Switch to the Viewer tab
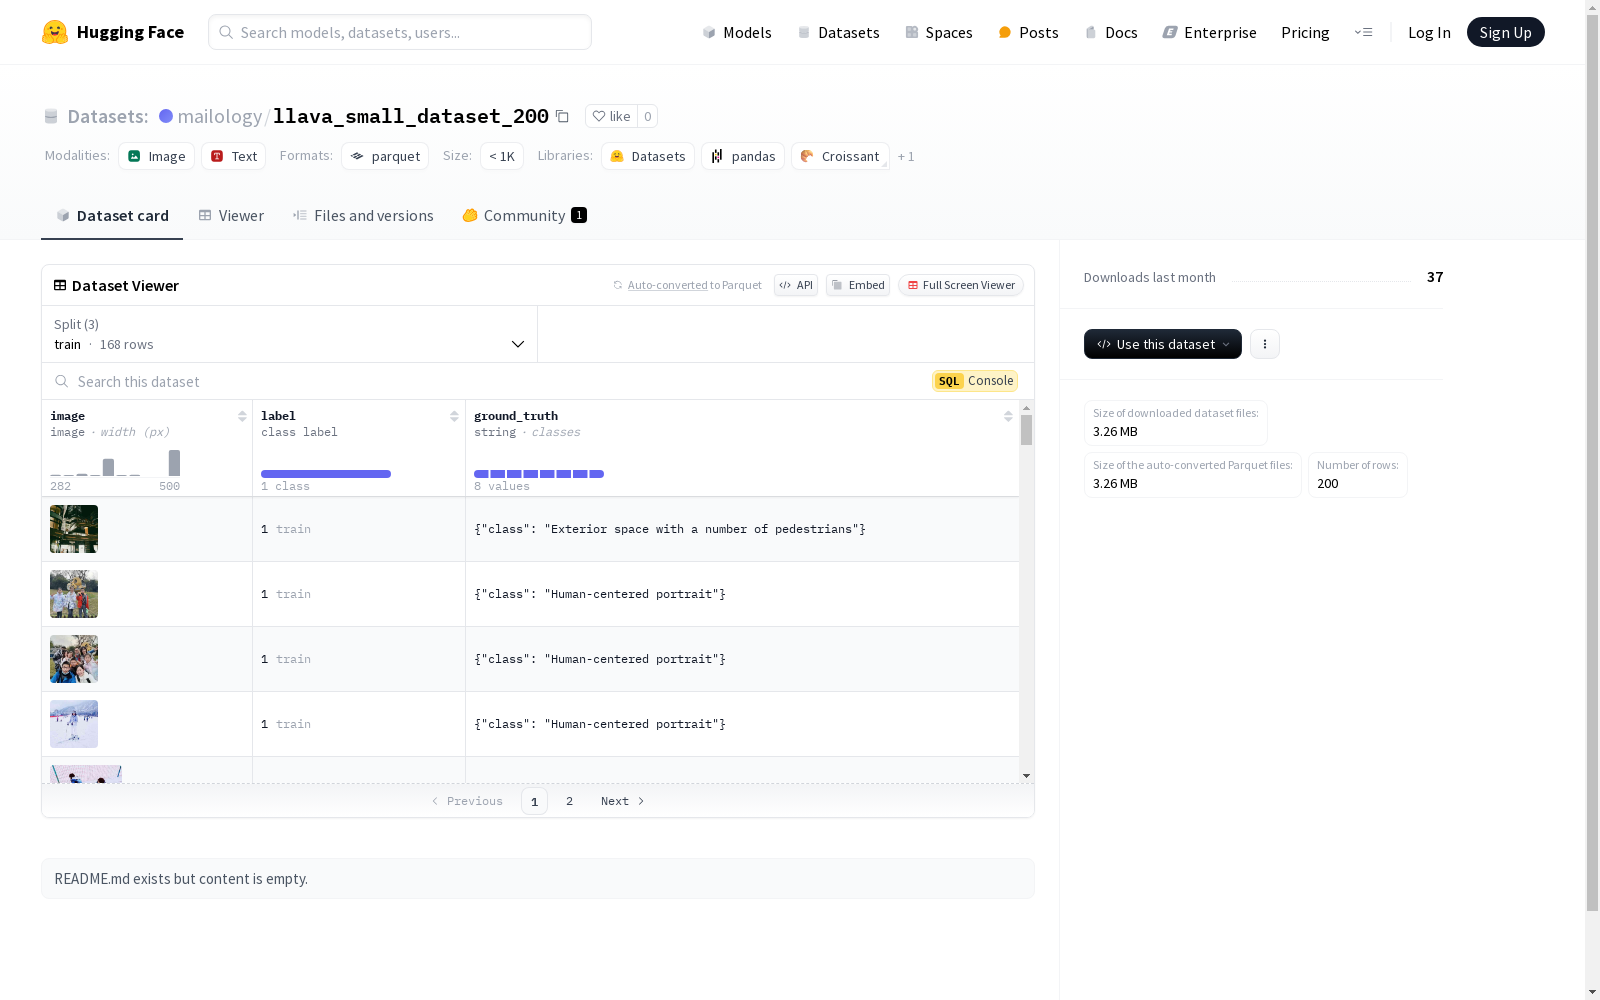This screenshot has height=1000, width=1600. [231, 216]
